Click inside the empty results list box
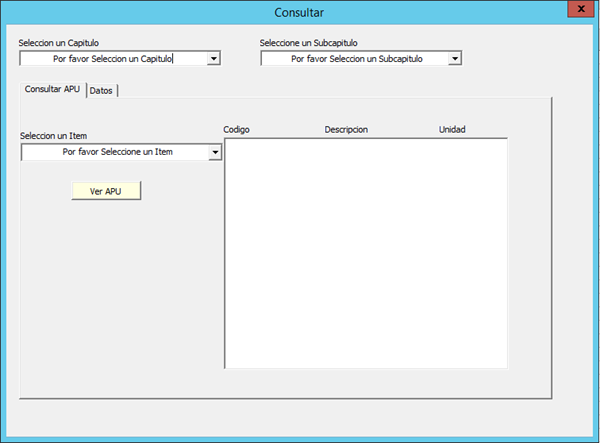This screenshot has height=443, width=600. click(366, 253)
